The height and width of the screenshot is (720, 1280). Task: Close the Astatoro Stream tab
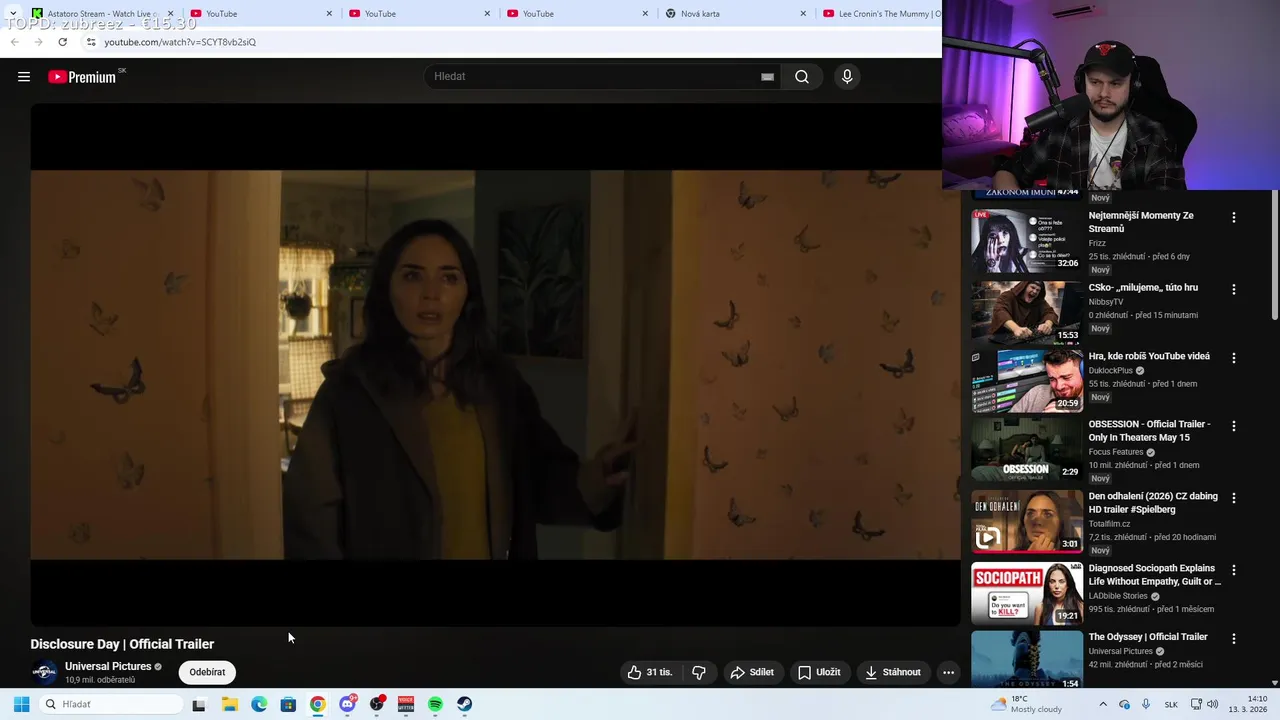(171, 14)
